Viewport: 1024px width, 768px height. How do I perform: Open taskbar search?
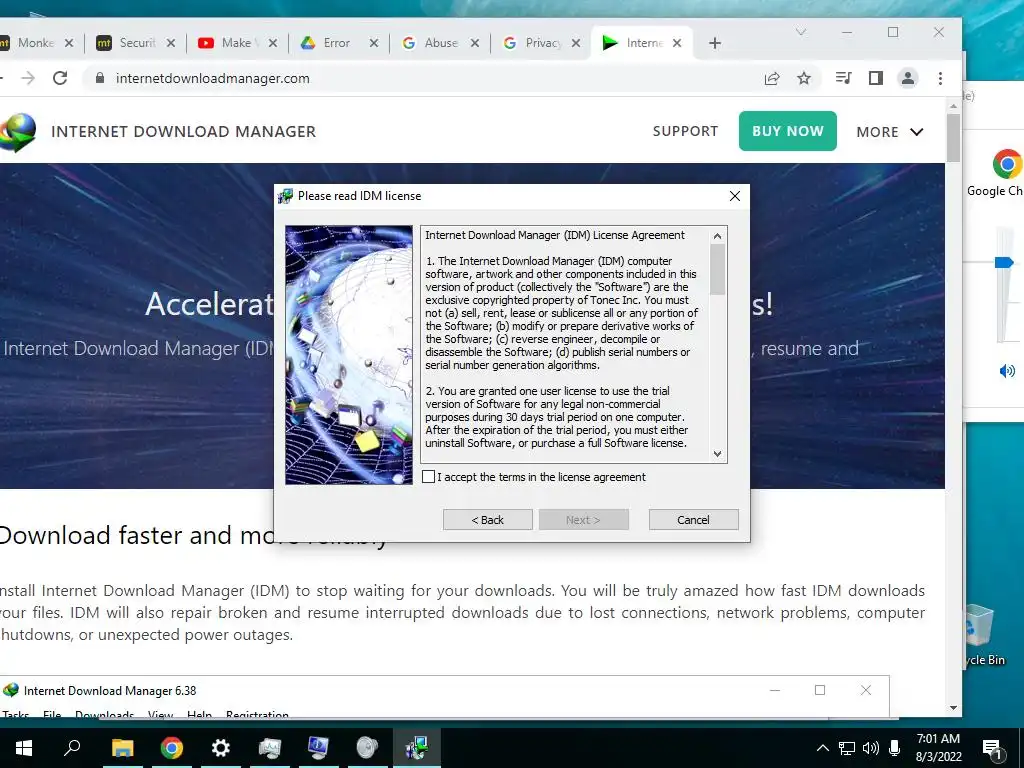pyautogui.click(x=72, y=748)
